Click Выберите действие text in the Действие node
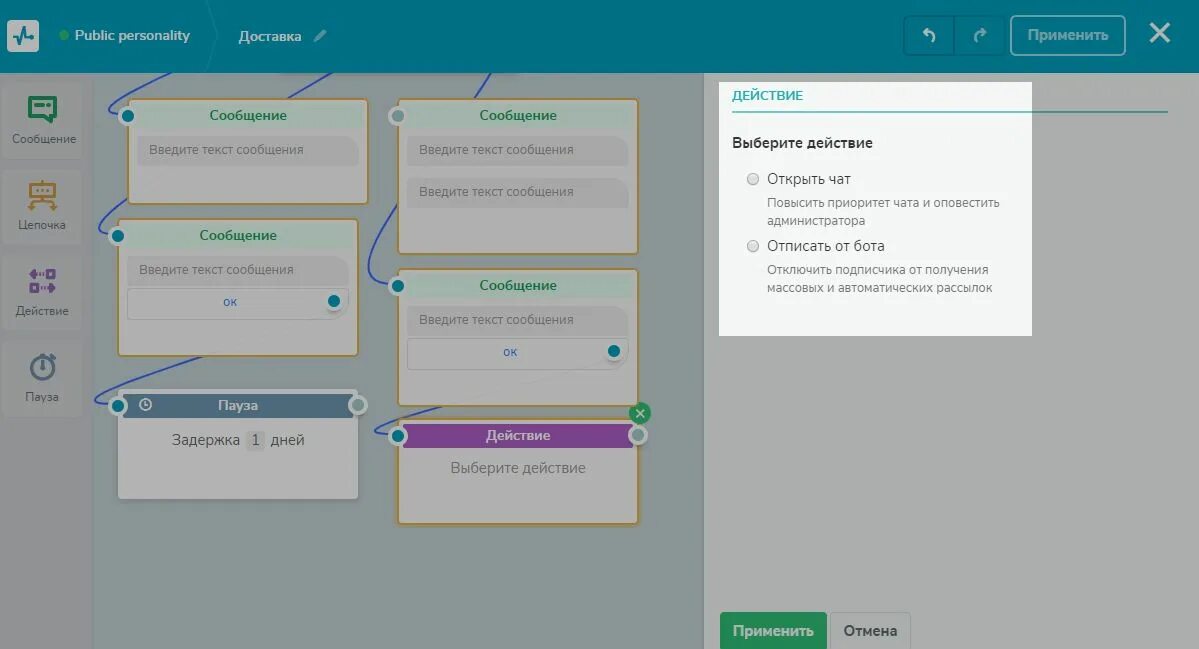The image size is (1199, 649). [518, 468]
